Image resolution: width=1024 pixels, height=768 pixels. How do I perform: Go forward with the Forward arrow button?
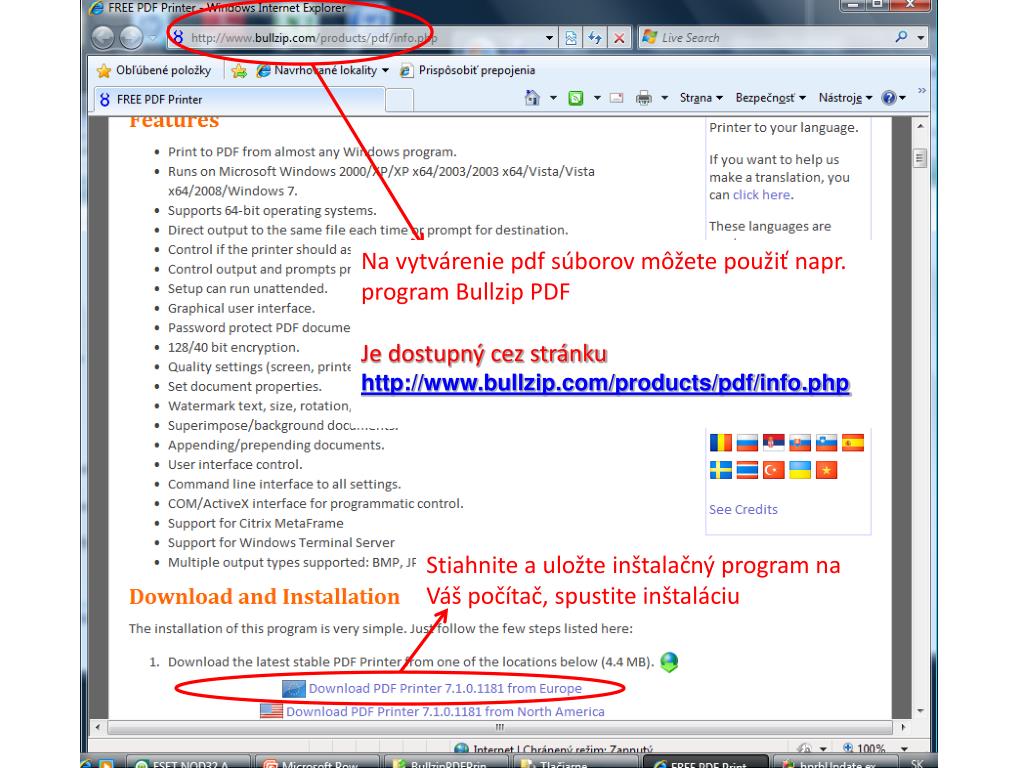pyautogui.click(x=131, y=38)
